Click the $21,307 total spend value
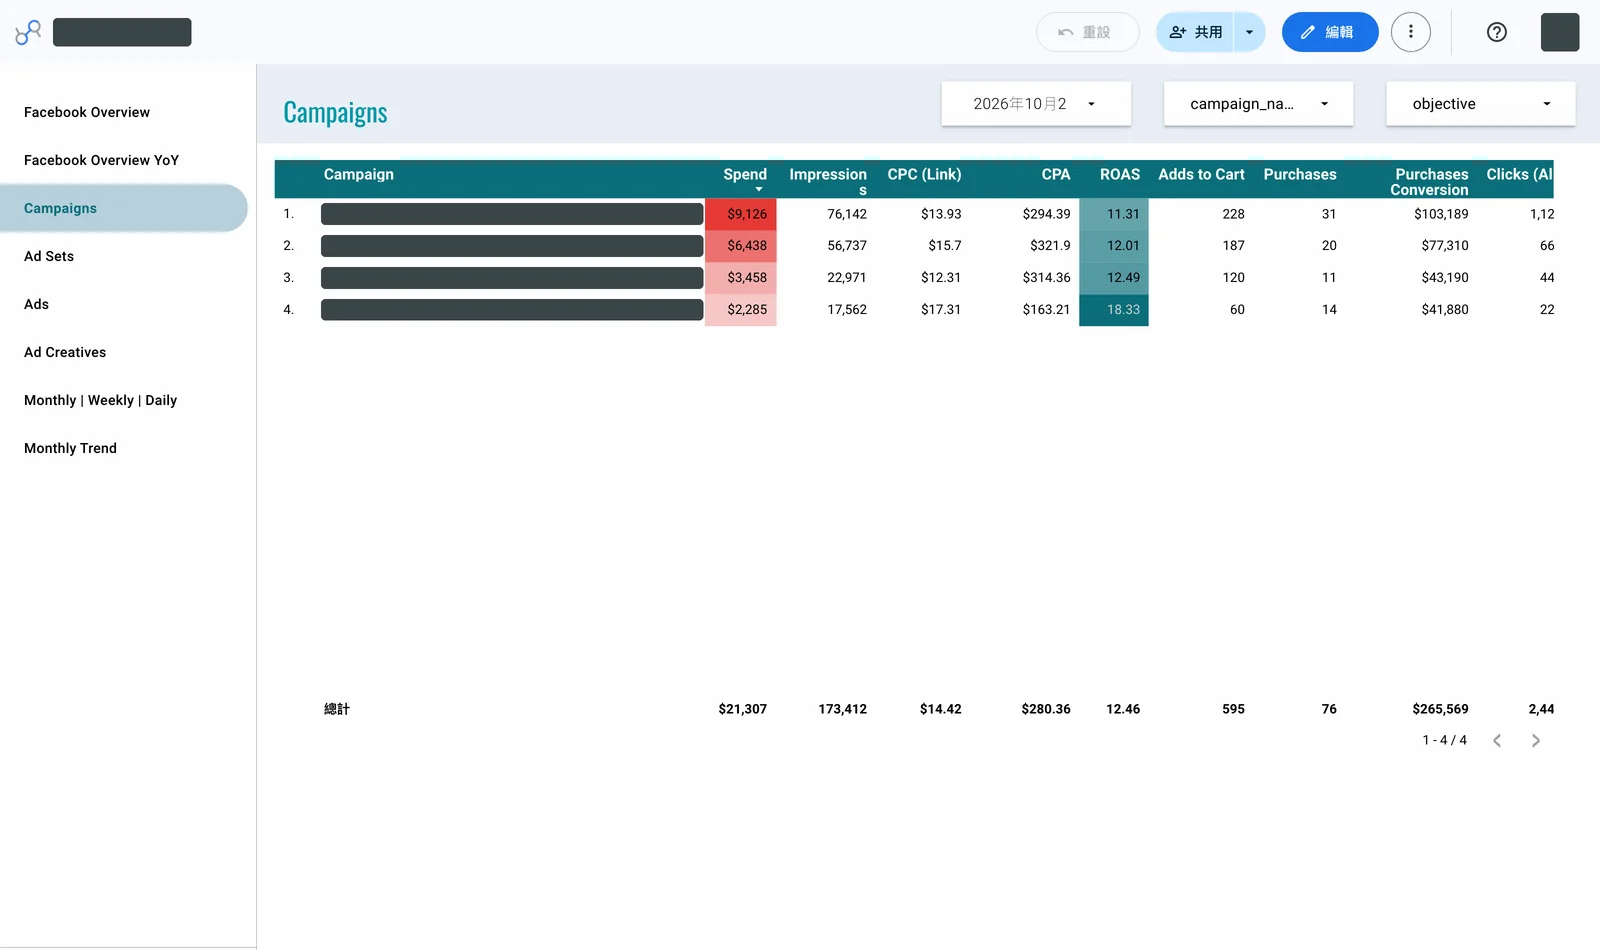The width and height of the screenshot is (1600, 950). pyautogui.click(x=742, y=709)
